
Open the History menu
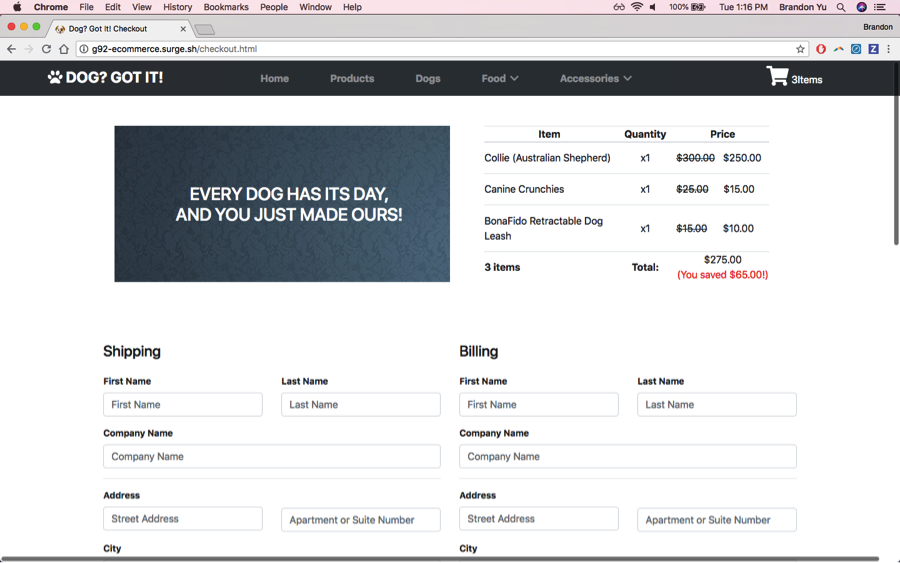pos(177,7)
